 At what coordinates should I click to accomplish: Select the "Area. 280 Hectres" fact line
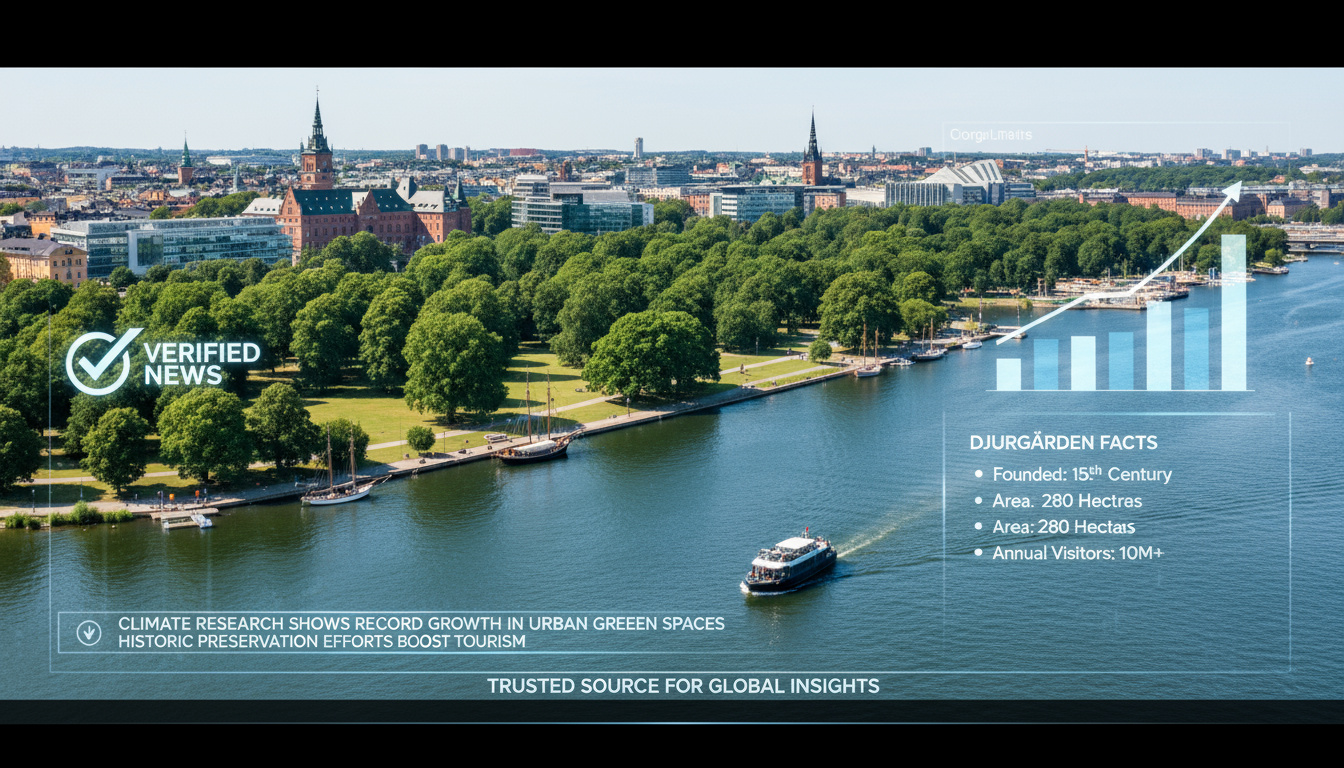coord(1066,501)
